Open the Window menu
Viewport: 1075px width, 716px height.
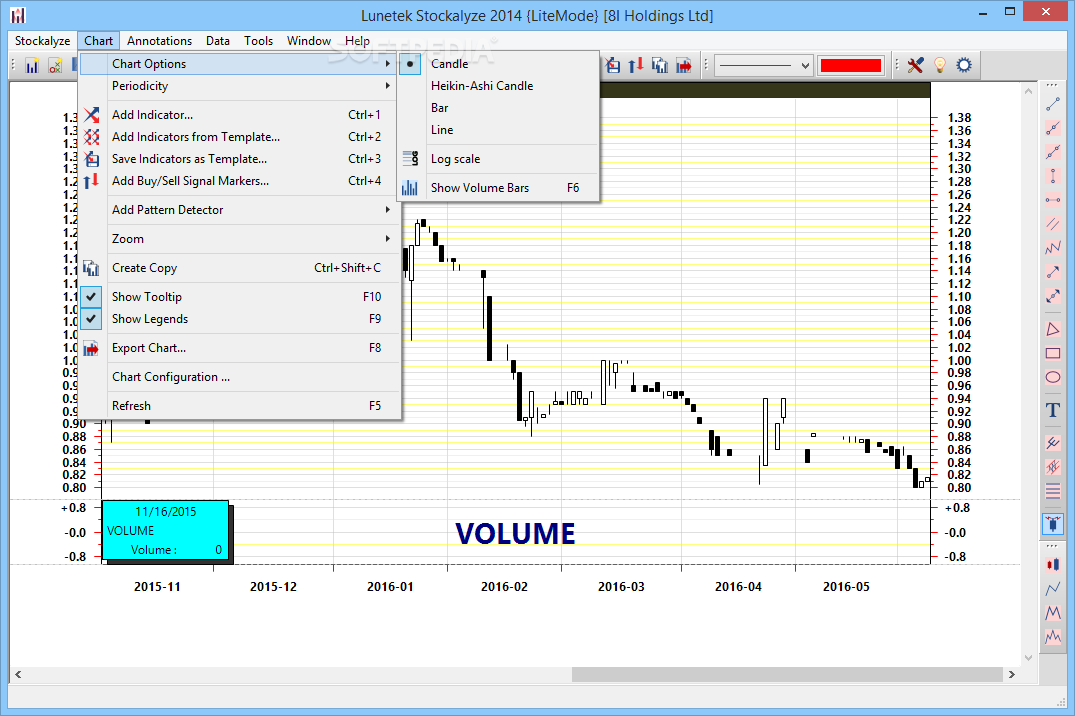[309, 40]
